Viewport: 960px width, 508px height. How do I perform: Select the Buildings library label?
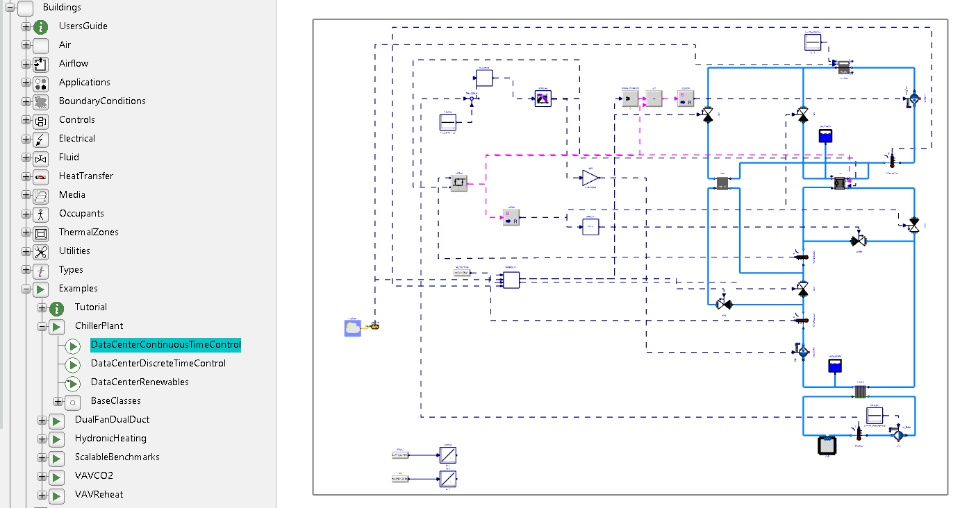(62, 7)
